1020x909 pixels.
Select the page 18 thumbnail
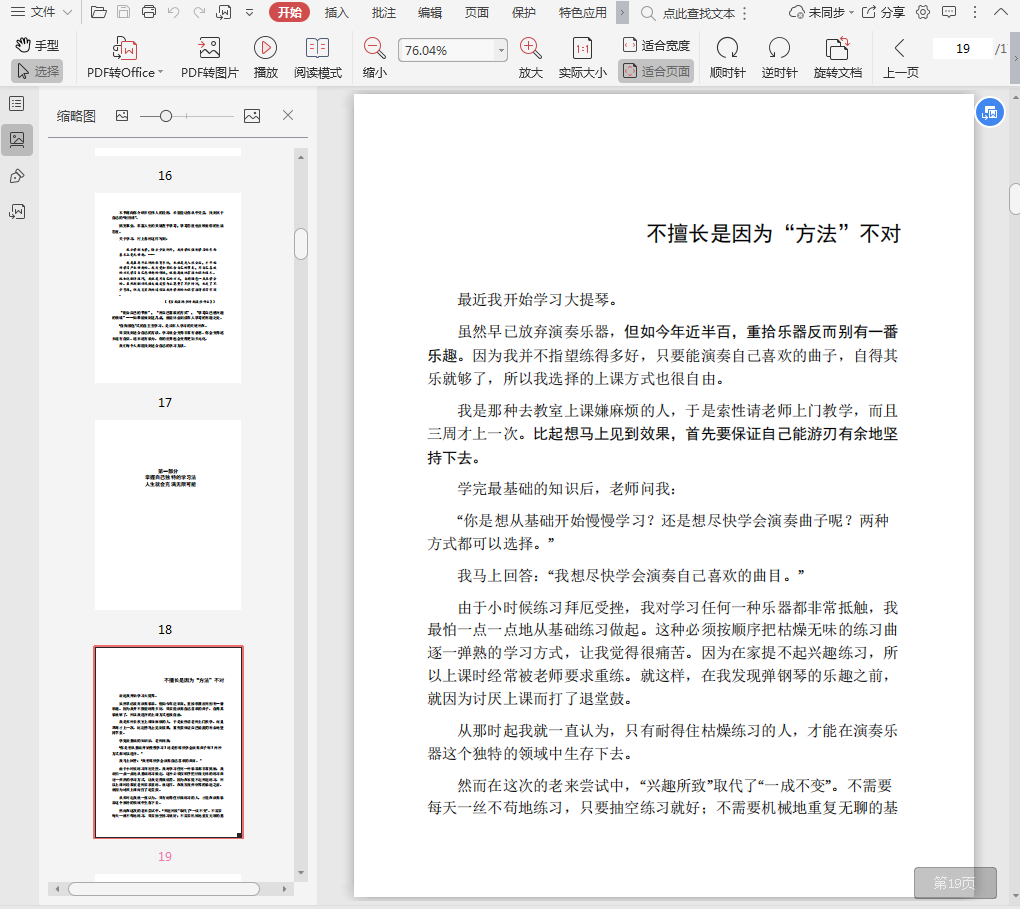168,515
